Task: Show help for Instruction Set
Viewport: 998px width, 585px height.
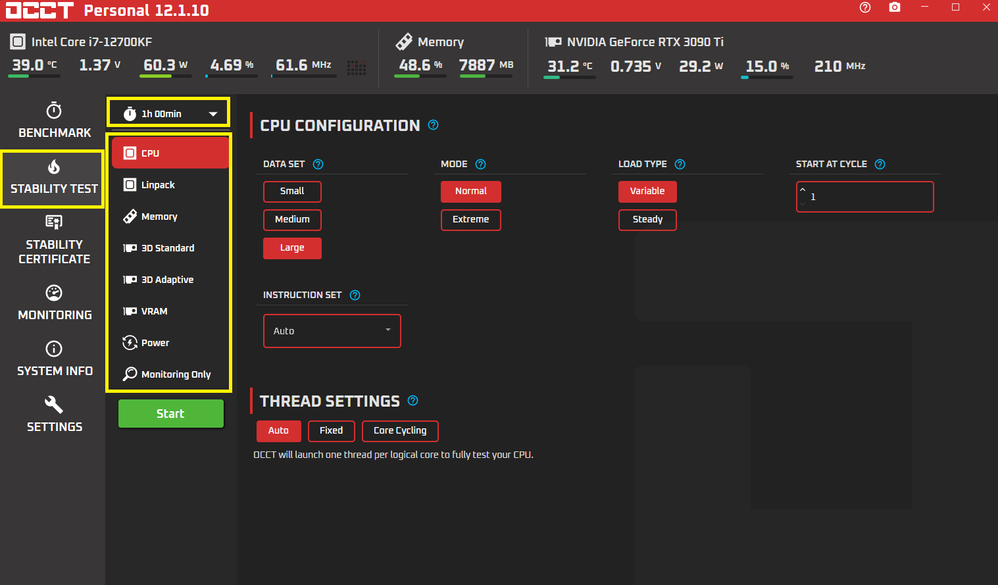Action: [x=355, y=295]
